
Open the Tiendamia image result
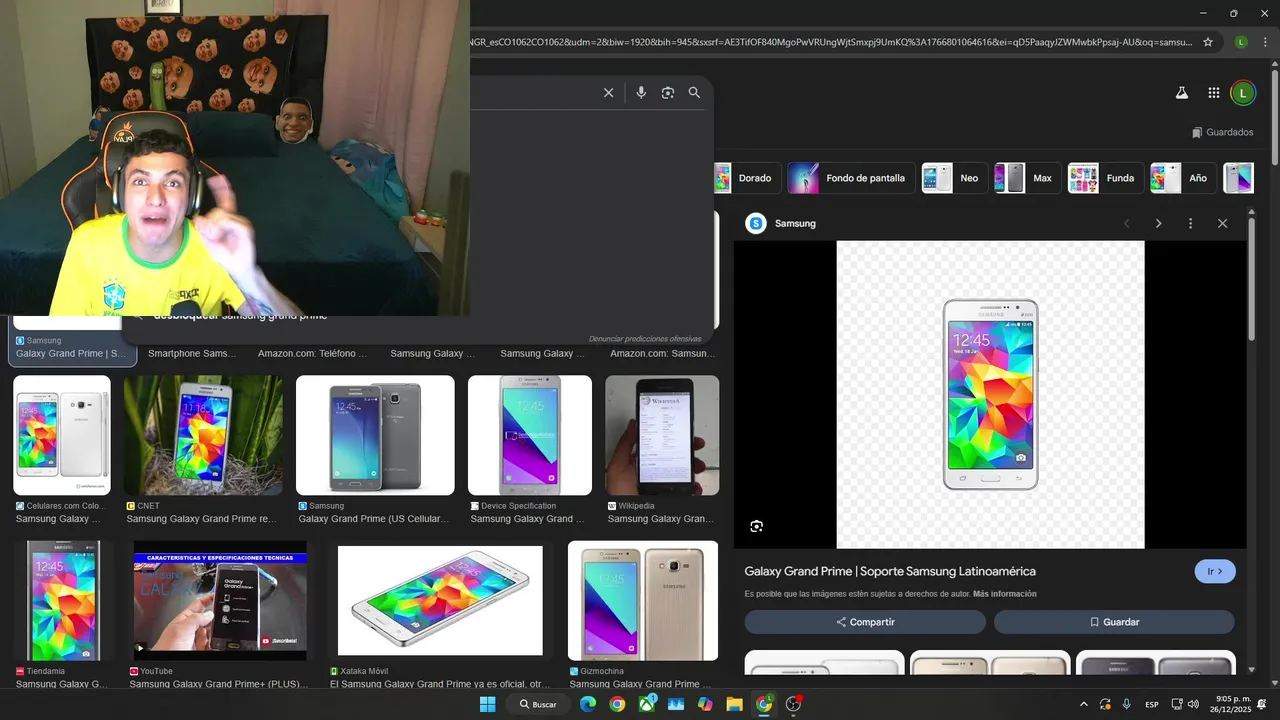coord(64,601)
